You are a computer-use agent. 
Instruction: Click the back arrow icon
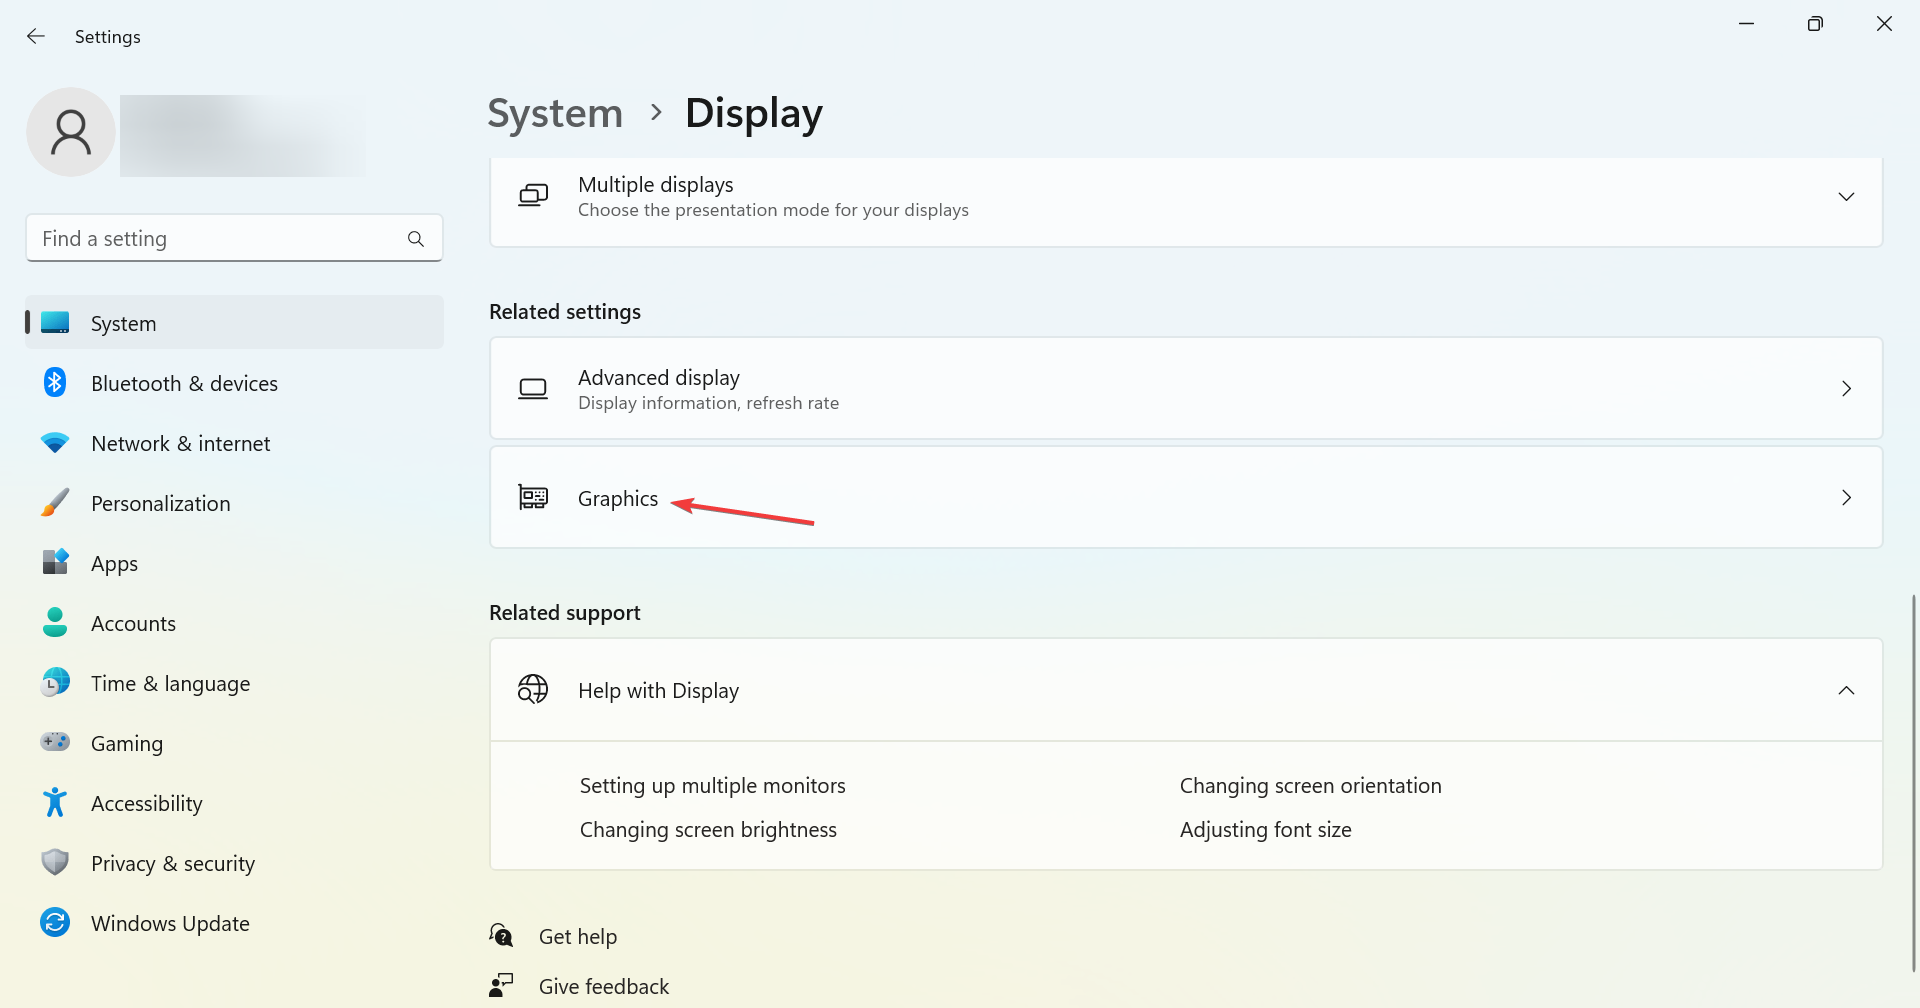36,36
